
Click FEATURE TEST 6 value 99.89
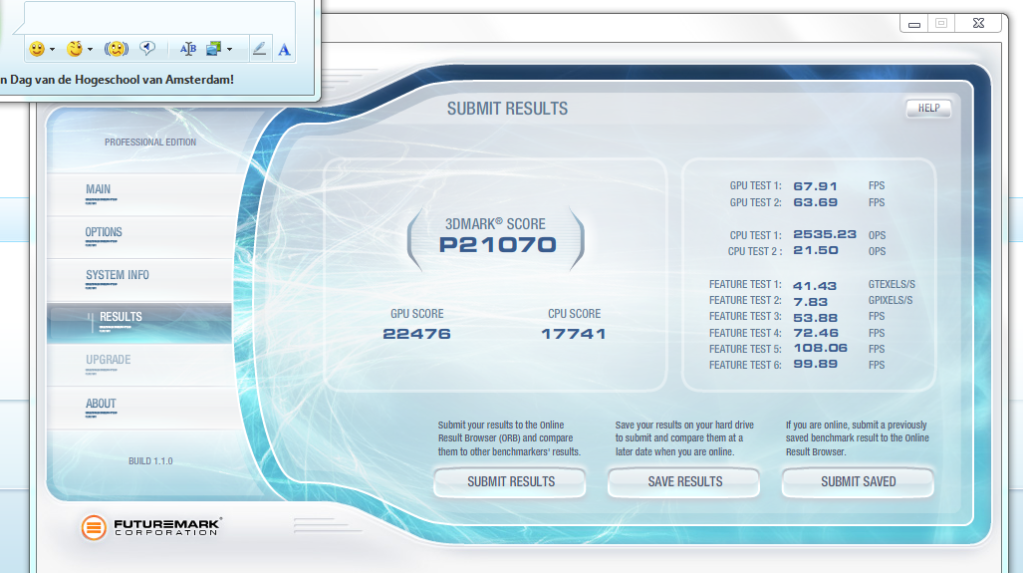pos(815,364)
